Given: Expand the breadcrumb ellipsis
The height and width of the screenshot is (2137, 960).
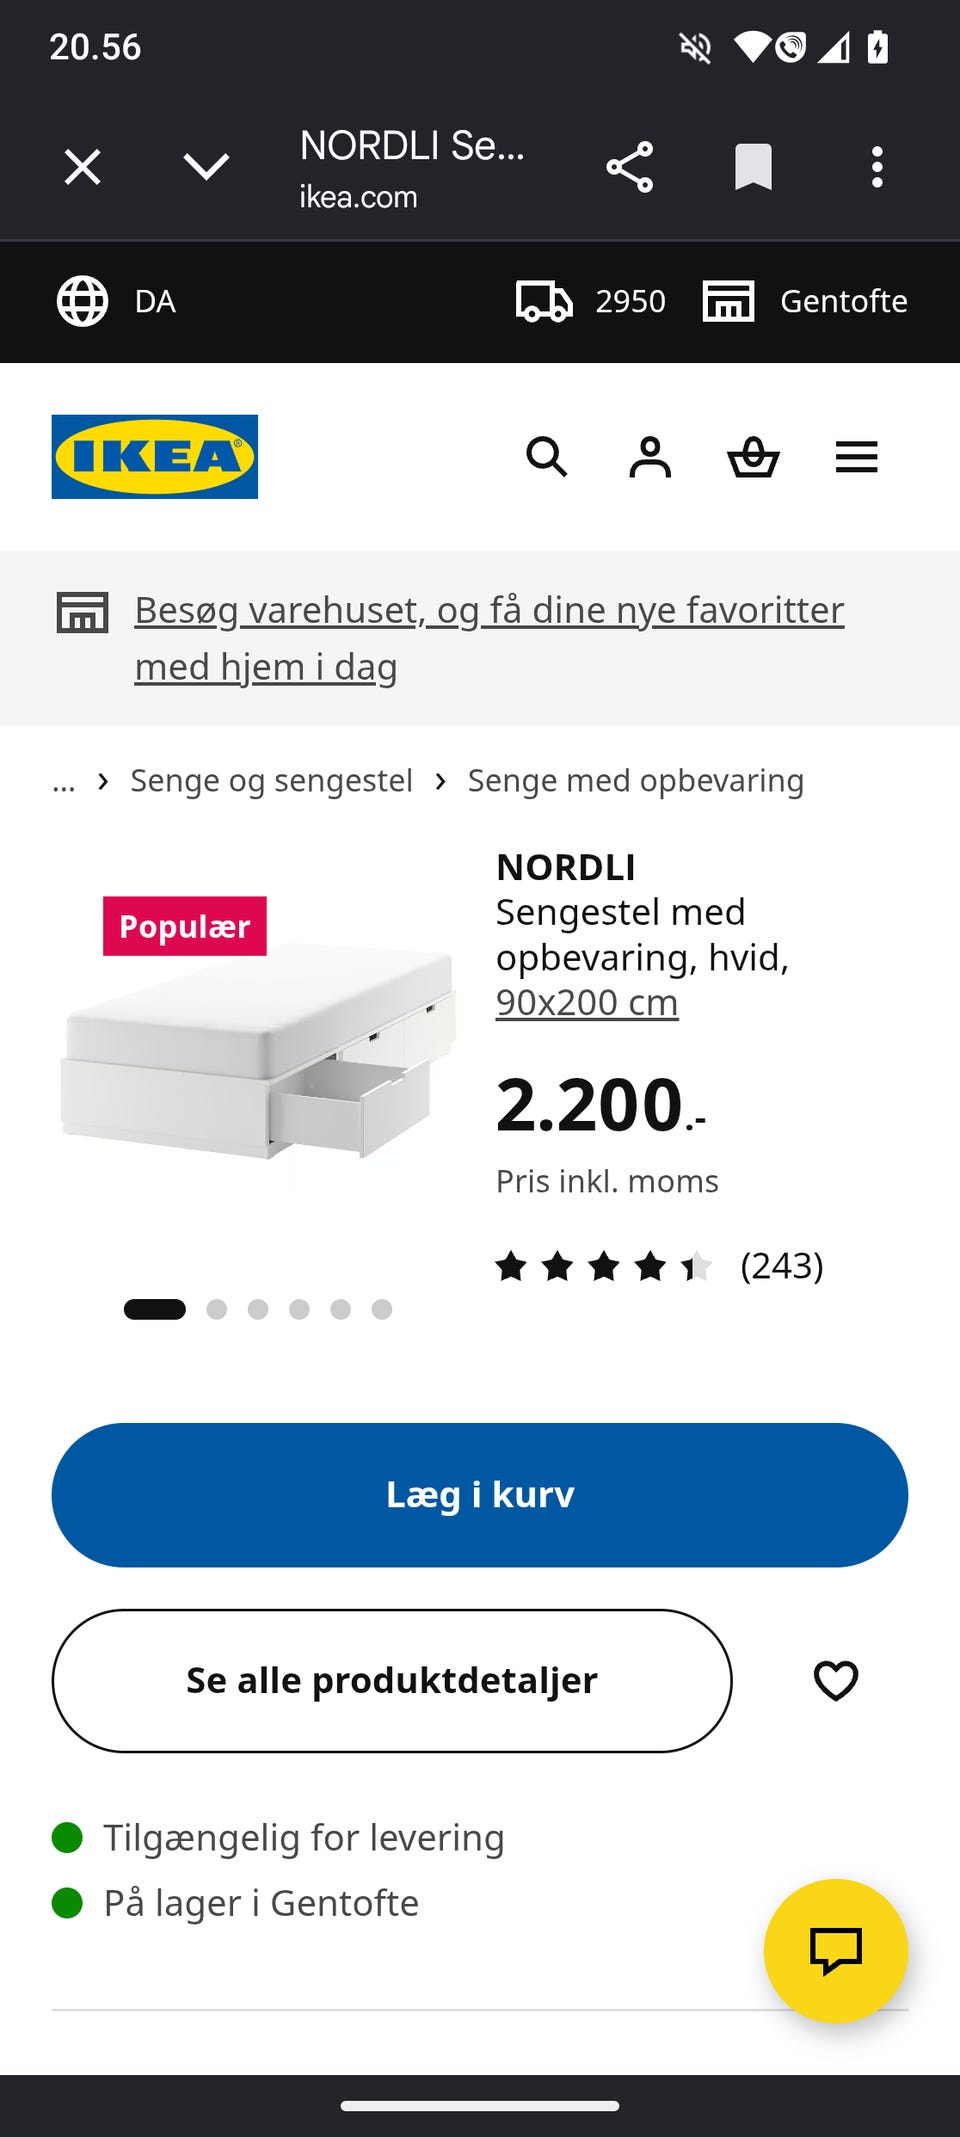Looking at the screenshot, I should pos(64,781).
